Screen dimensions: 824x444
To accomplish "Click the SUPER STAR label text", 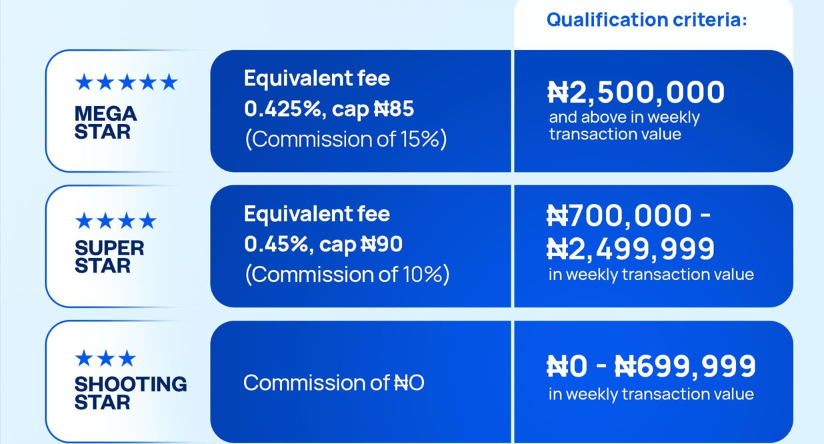I will click(109, 256).
